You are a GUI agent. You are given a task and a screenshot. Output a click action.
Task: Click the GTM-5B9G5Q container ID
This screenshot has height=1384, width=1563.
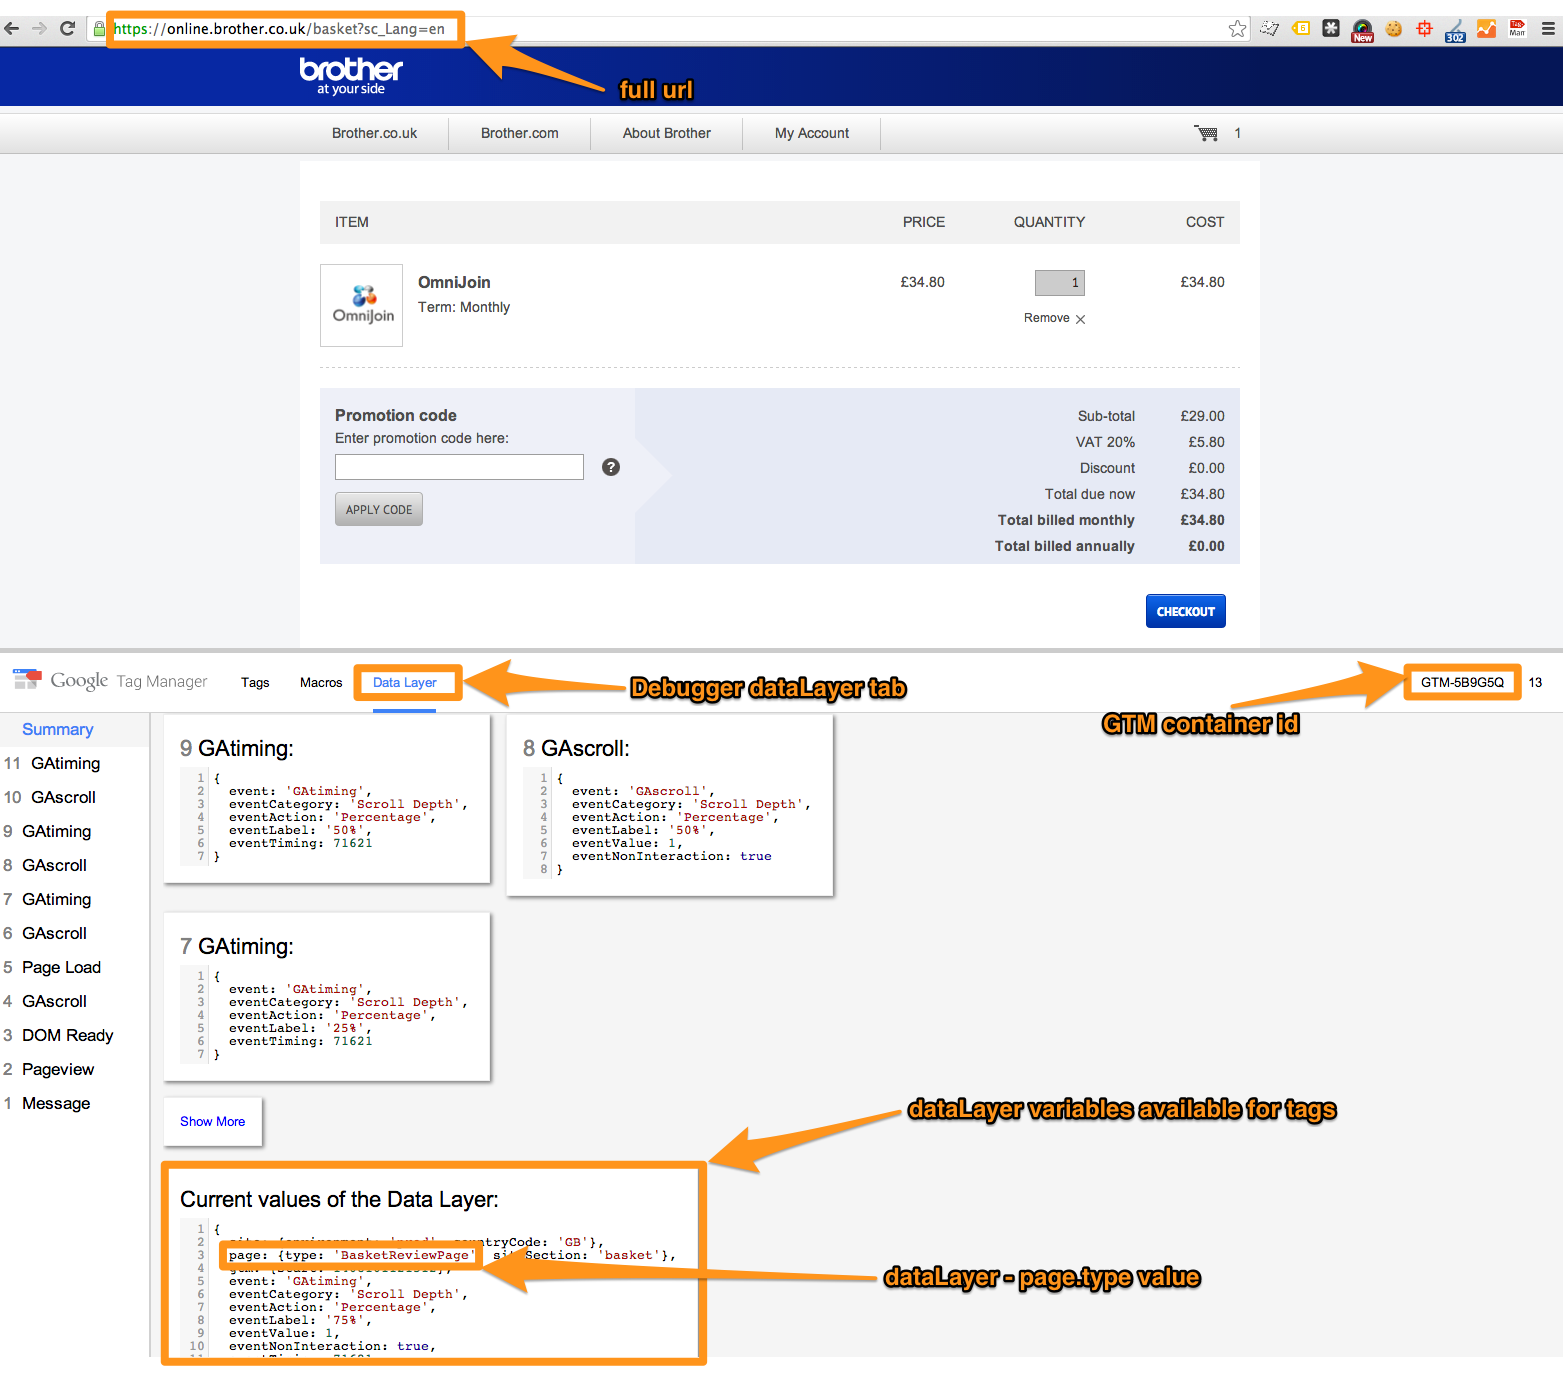click(x=1462, y=682)
